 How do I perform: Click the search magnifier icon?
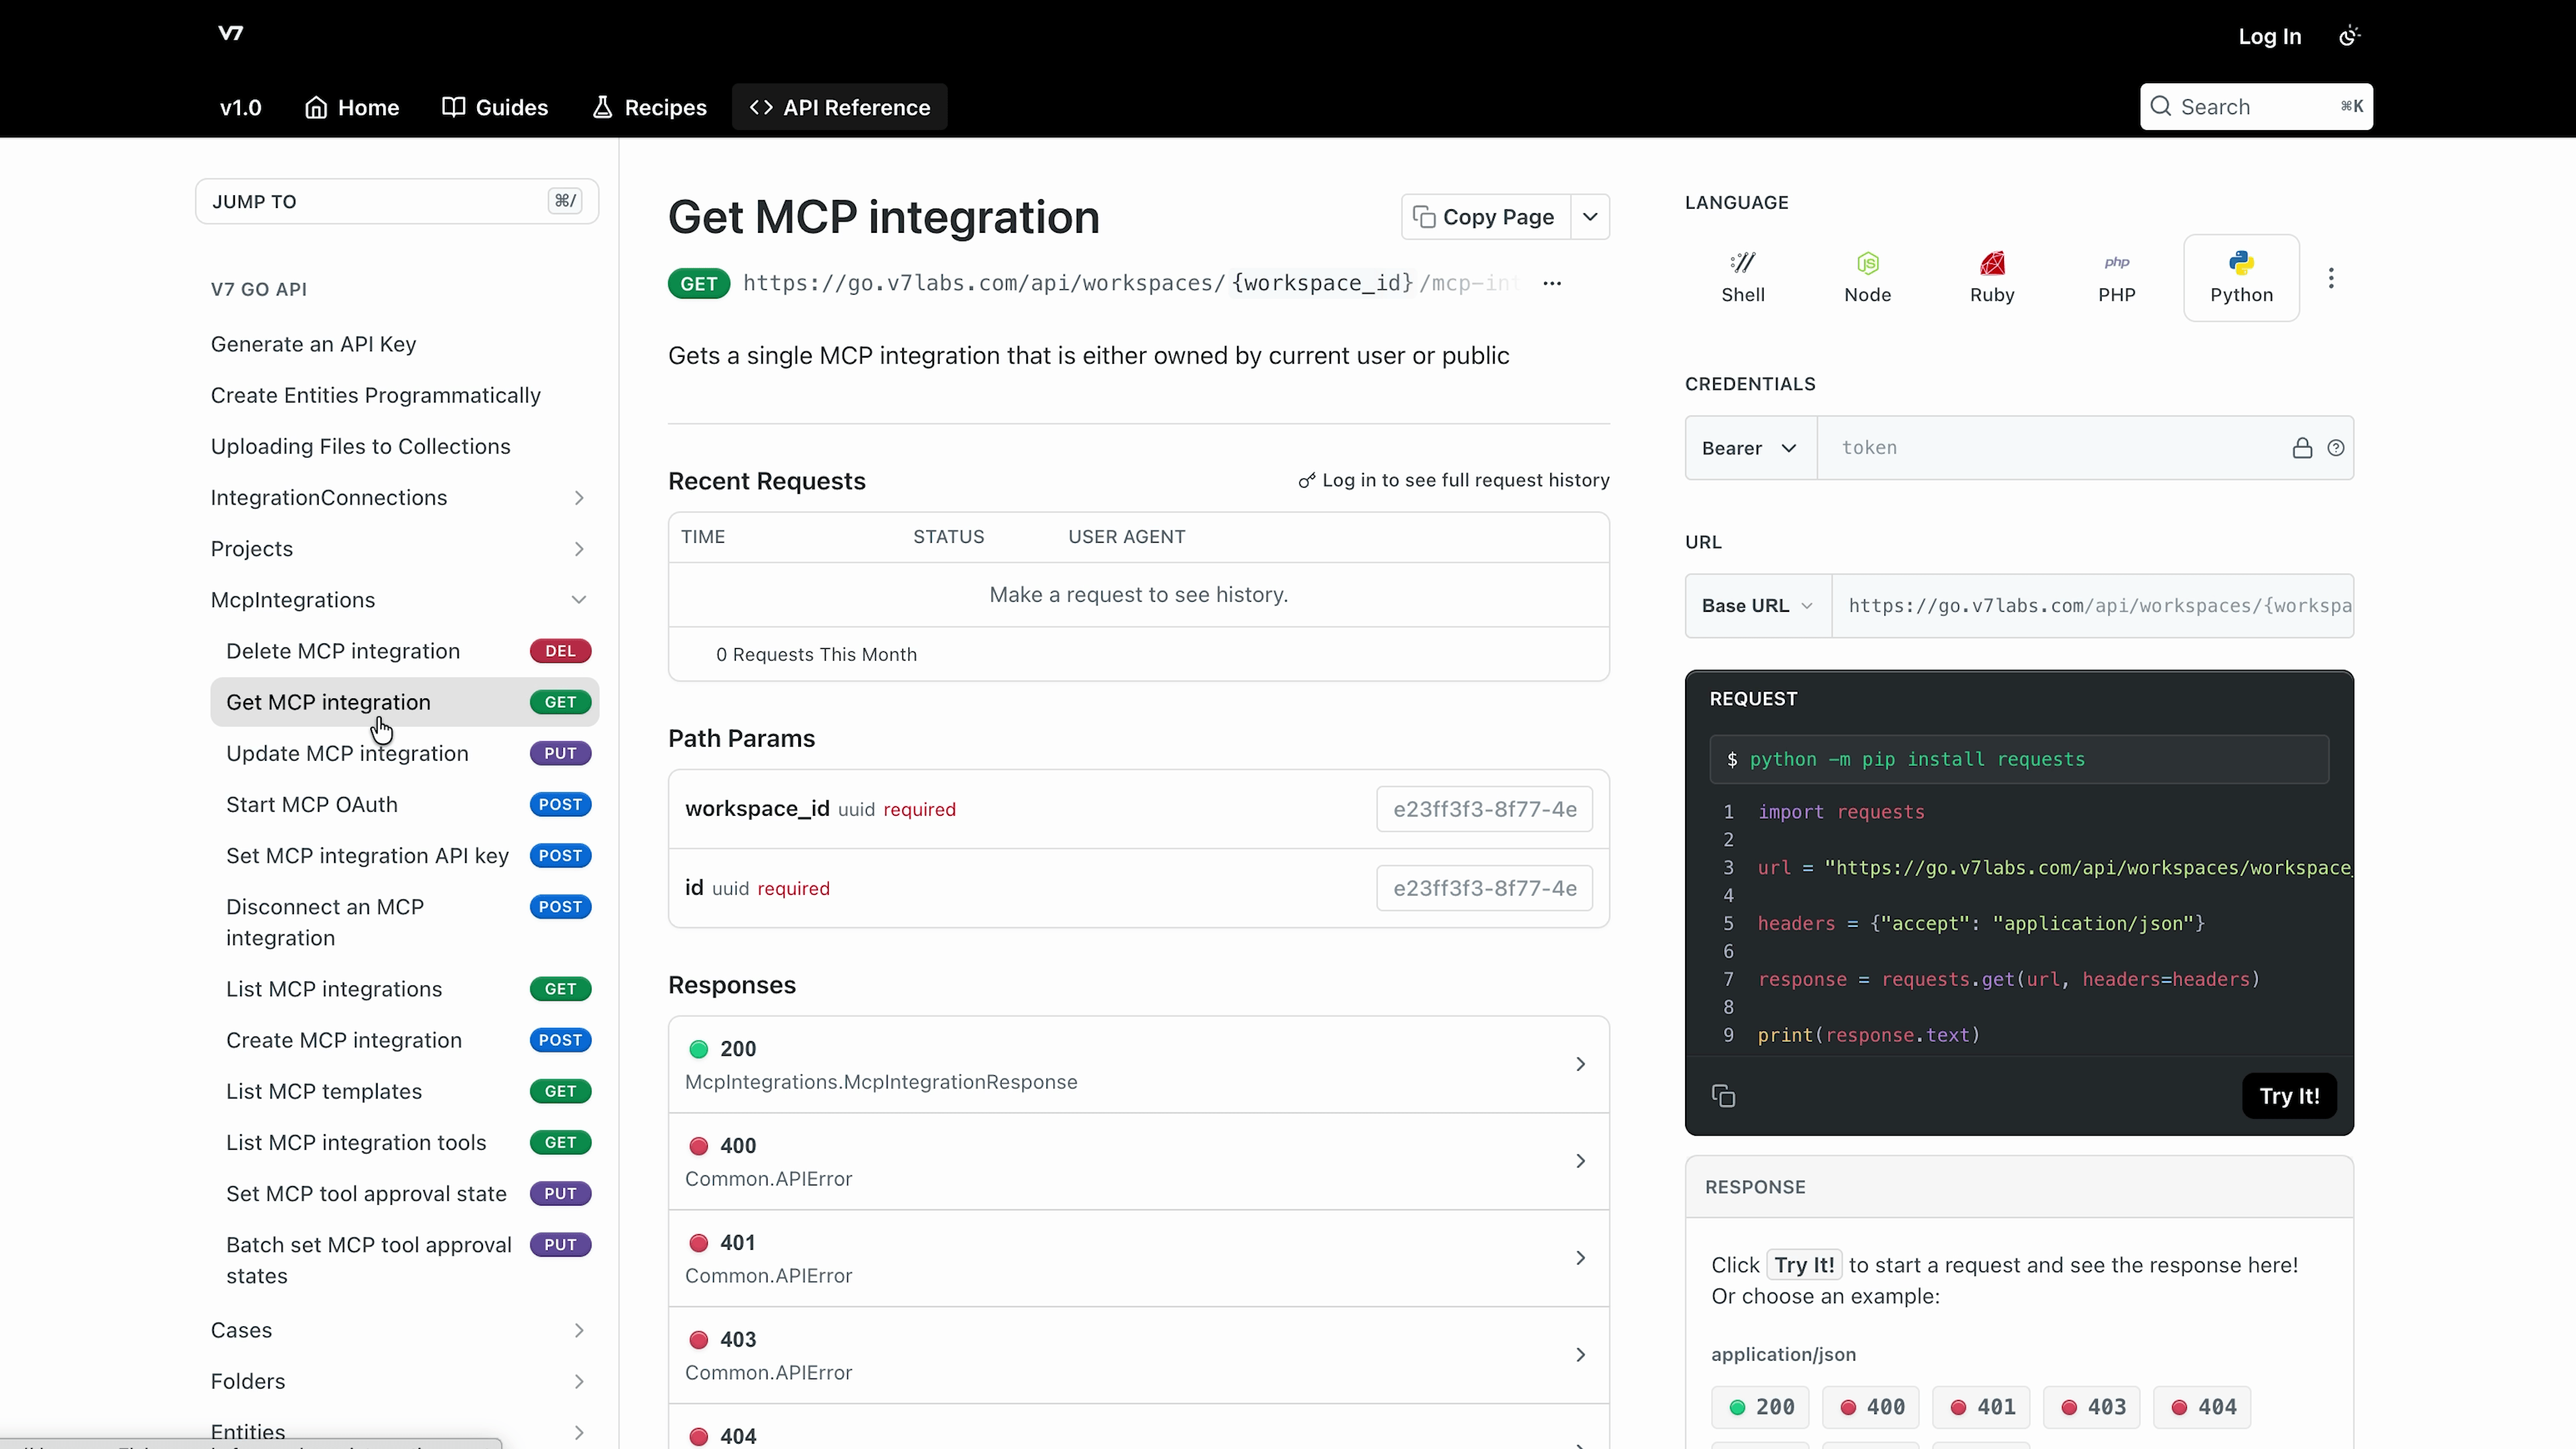point(2160,107)
